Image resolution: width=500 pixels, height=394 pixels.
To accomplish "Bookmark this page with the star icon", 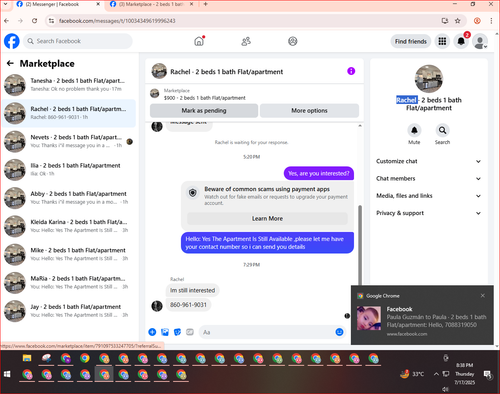I will point(458,21).
